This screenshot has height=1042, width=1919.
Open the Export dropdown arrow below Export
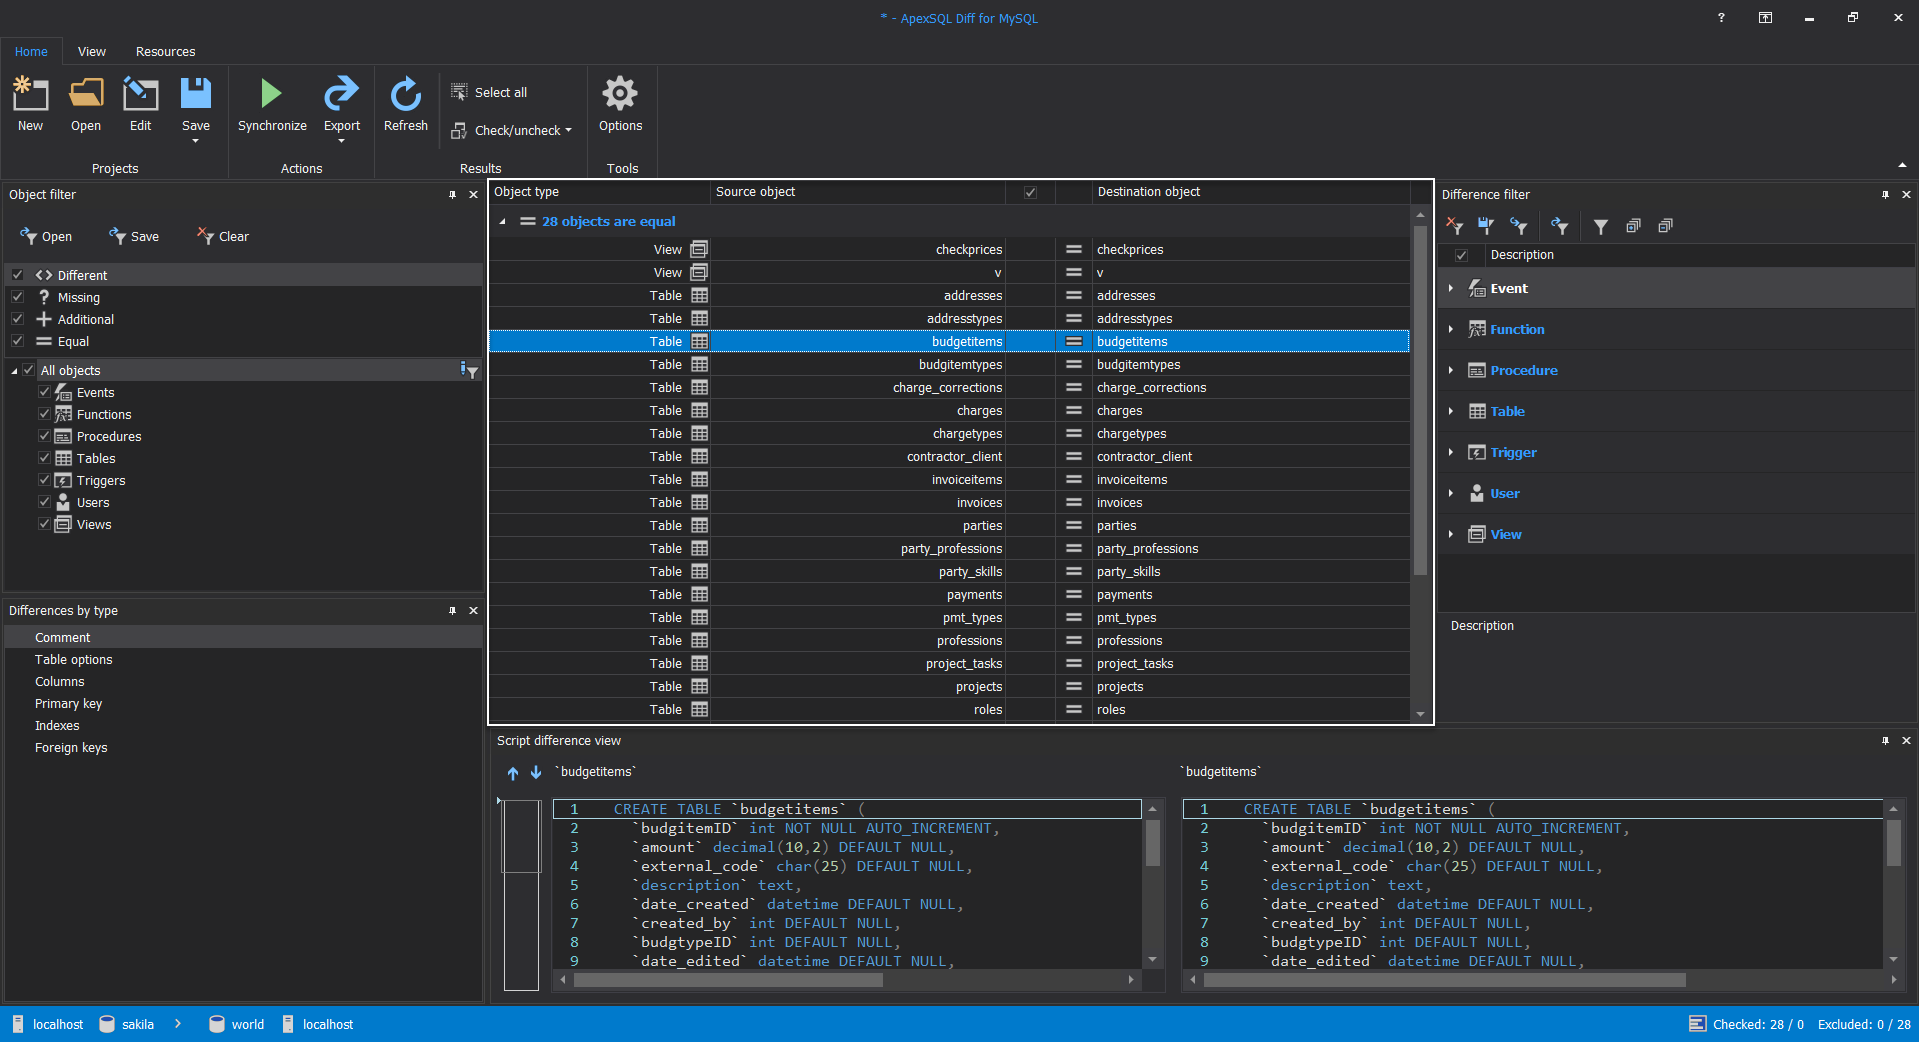point(341,141)
